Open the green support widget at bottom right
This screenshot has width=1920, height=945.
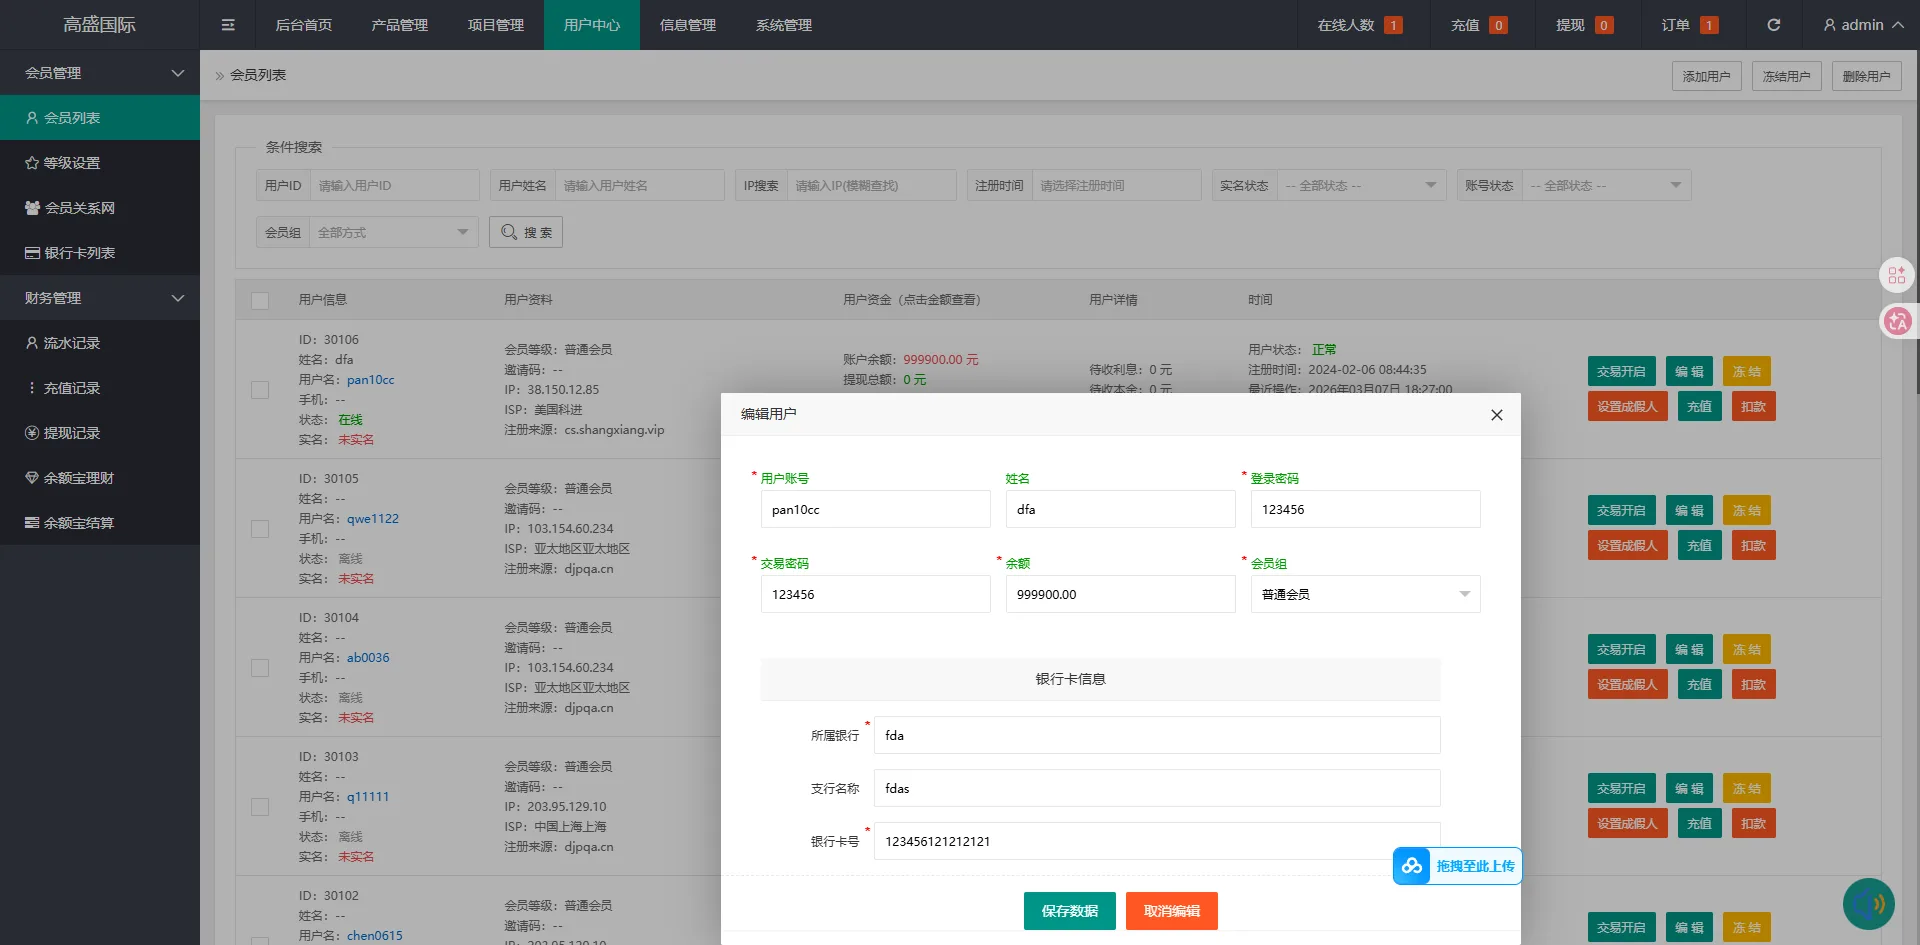click(x=1872, y=902)
